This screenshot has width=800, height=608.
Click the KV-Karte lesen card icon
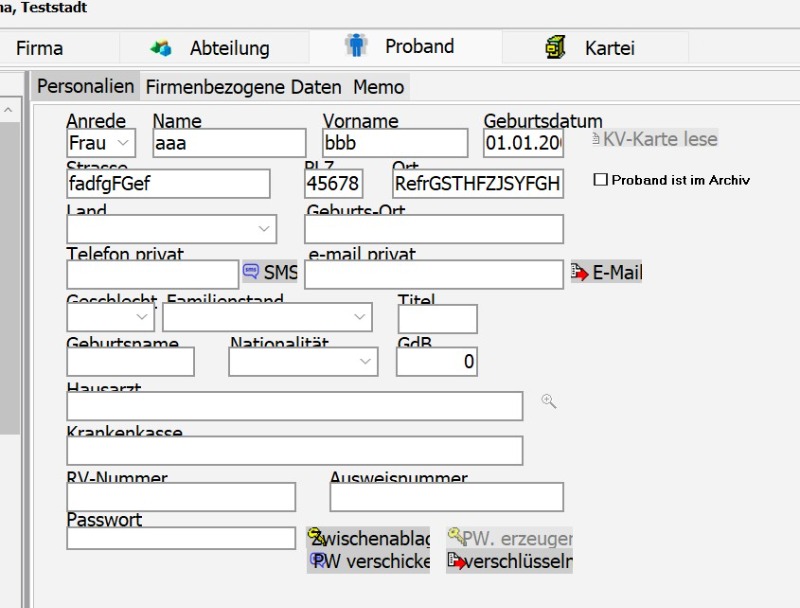tap(596, 139)
